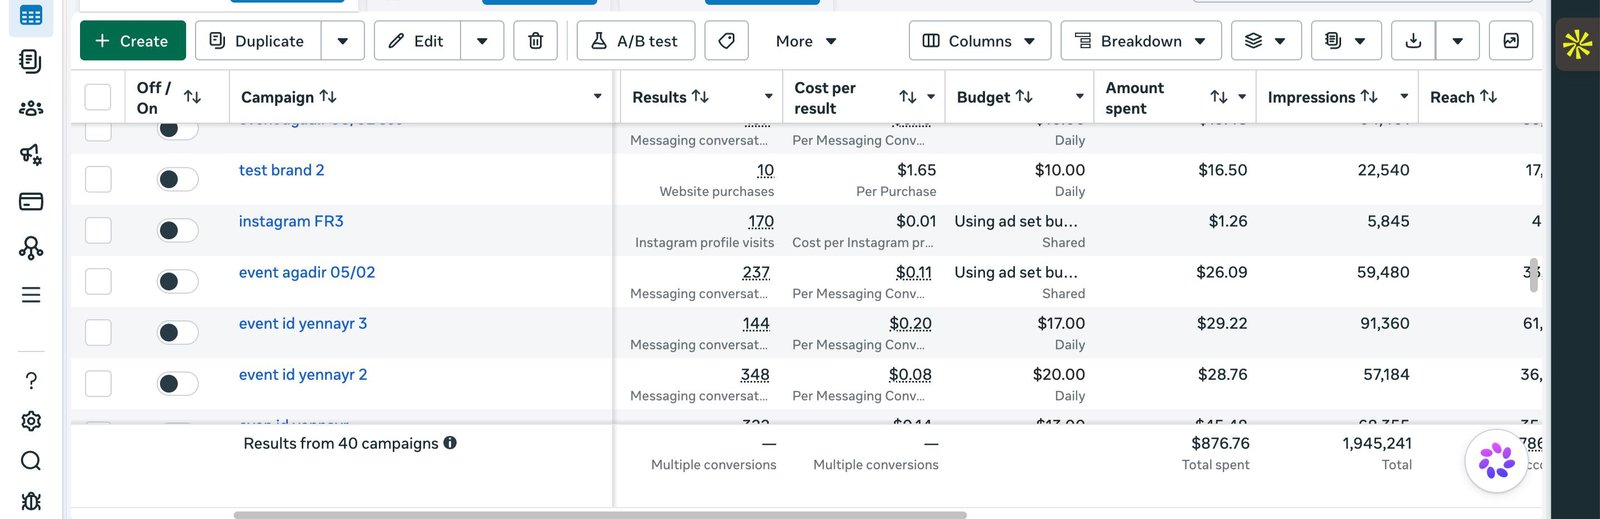Click the yellow asterisk icon on right

click(1577, 44)
